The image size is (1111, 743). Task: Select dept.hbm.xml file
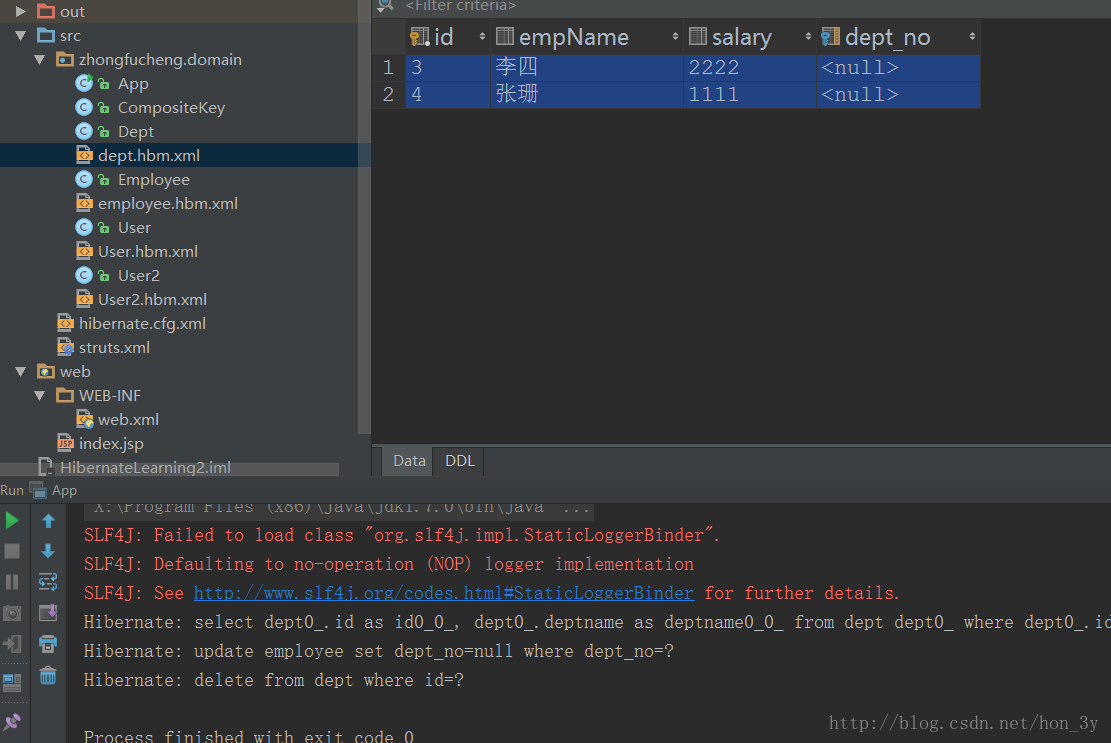pyautogui.click(x=148, y=155)
